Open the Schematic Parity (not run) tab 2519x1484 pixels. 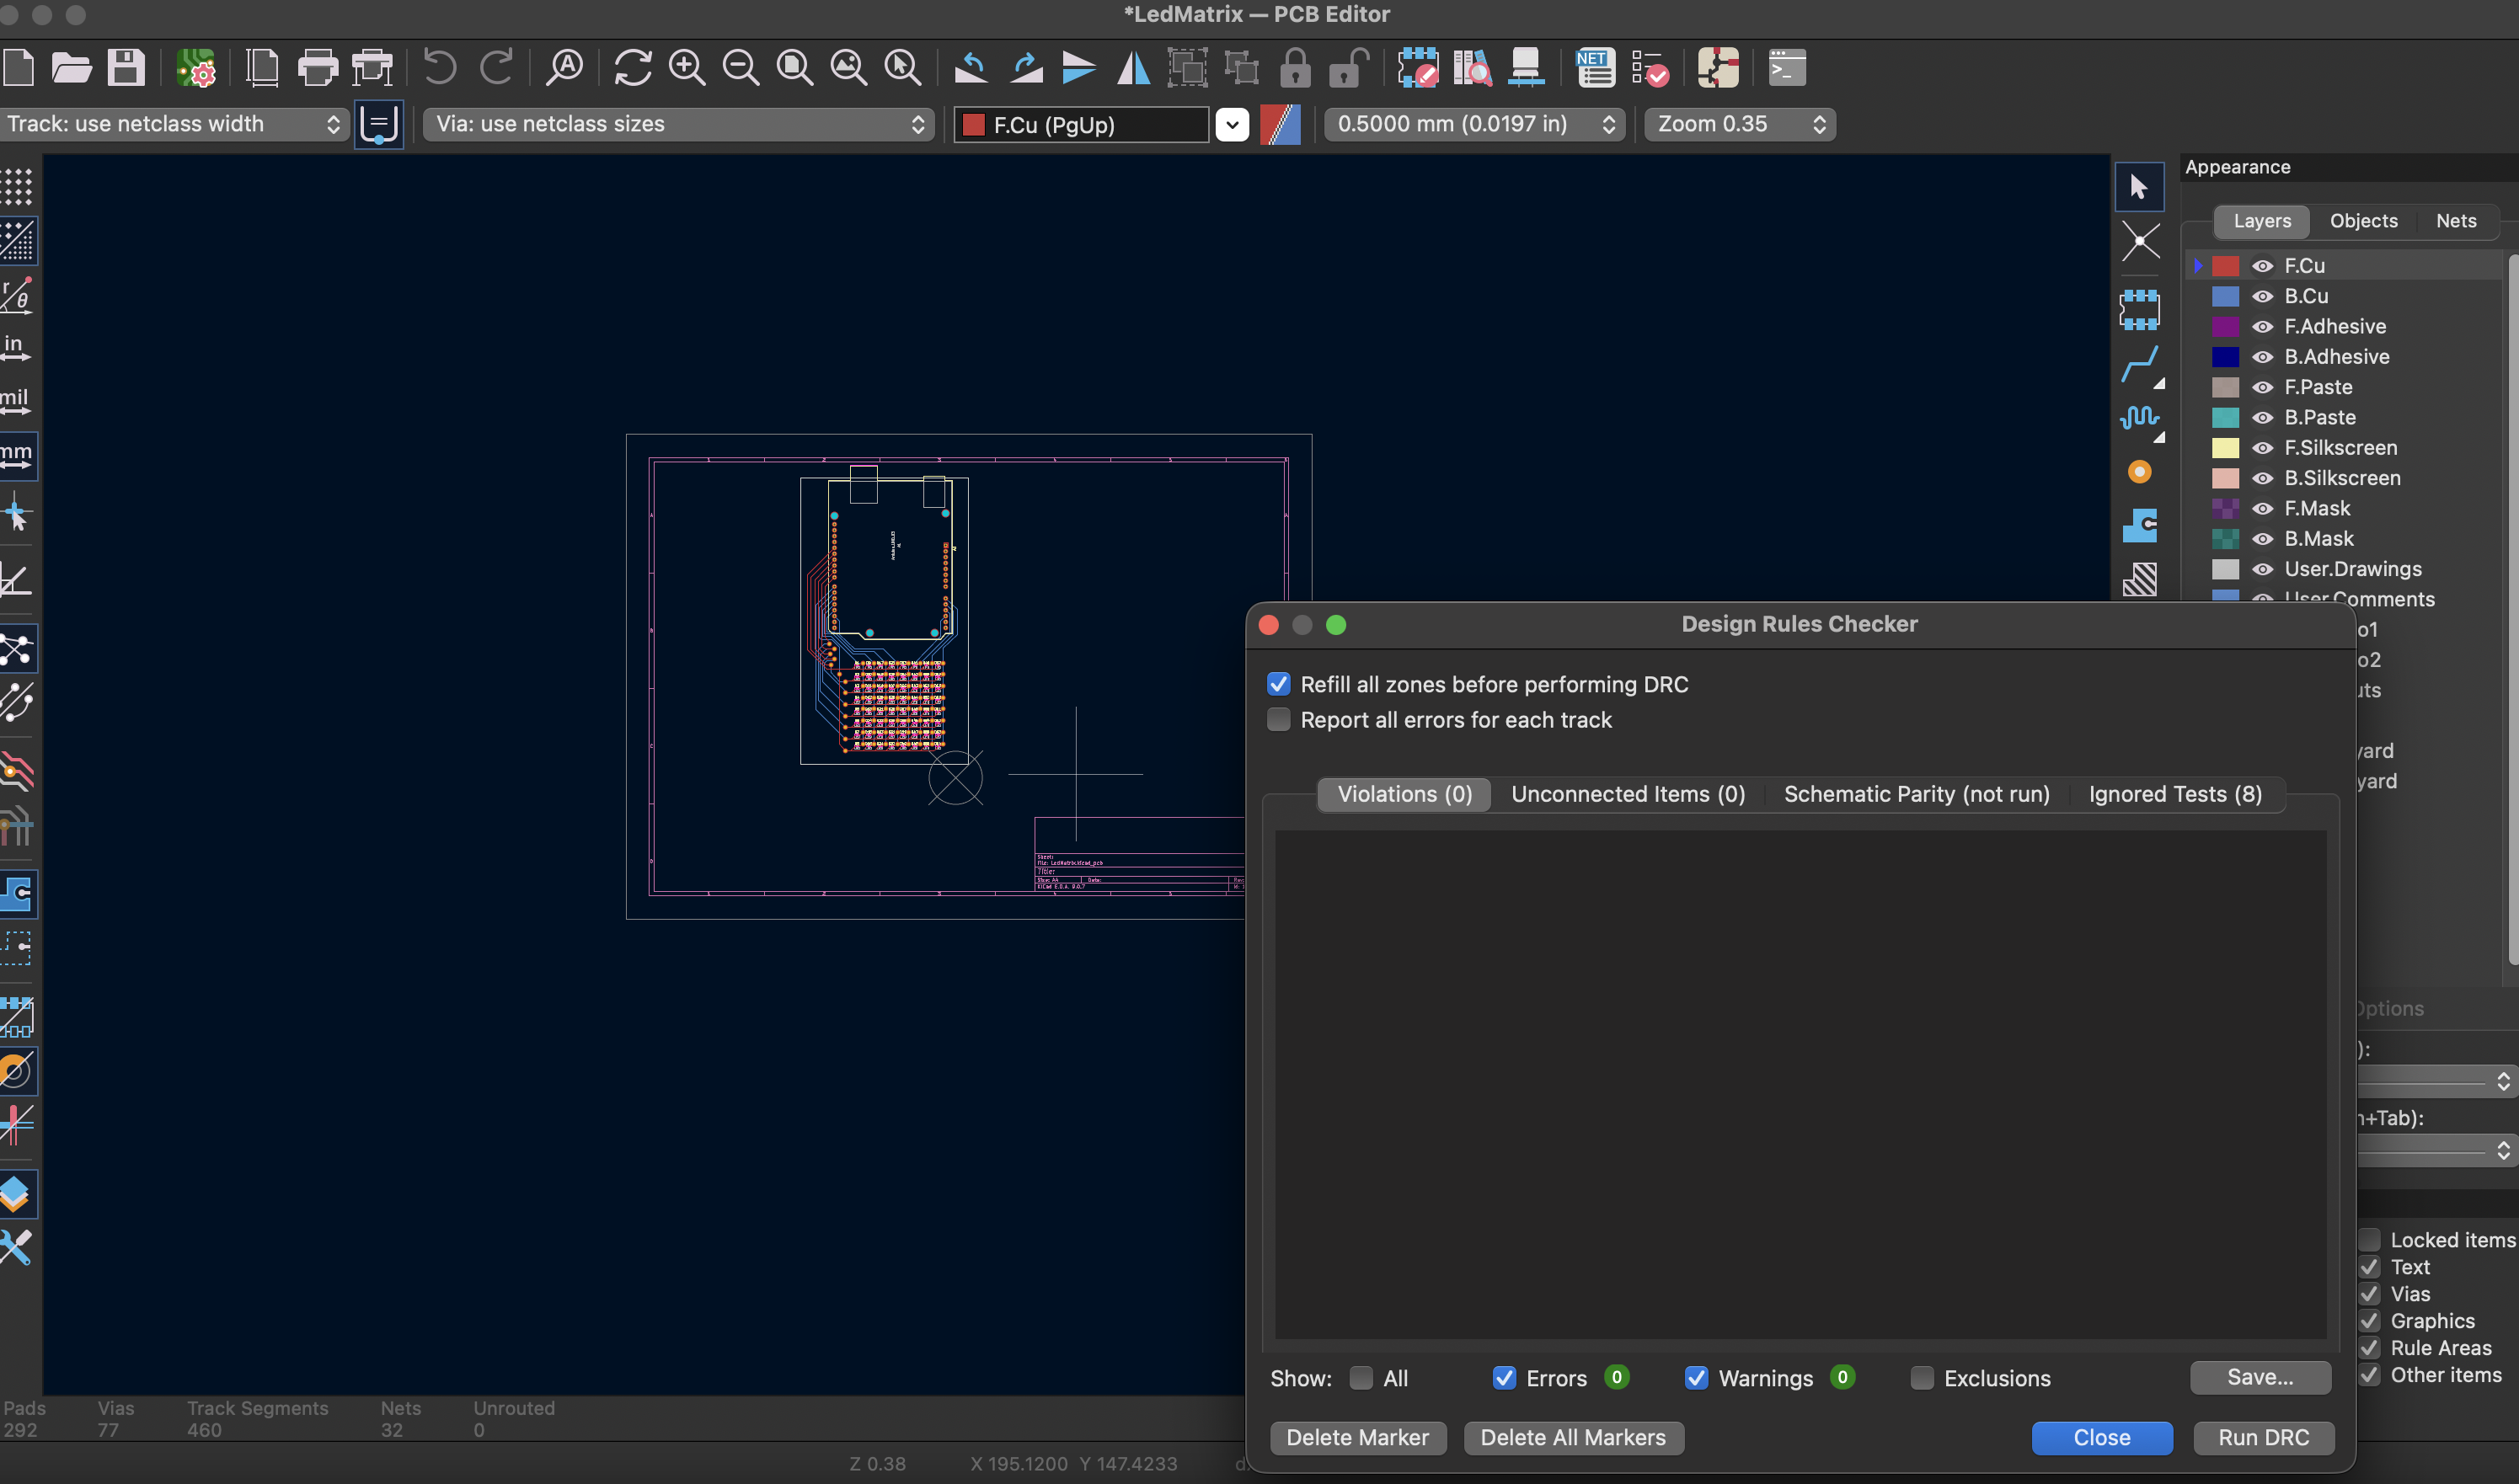click(x=1916, y=794)
